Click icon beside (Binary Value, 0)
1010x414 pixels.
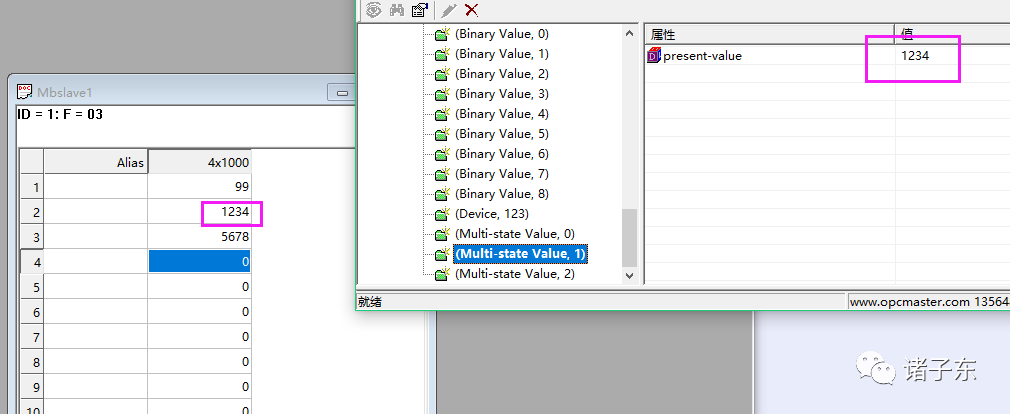tap(441, 34)
